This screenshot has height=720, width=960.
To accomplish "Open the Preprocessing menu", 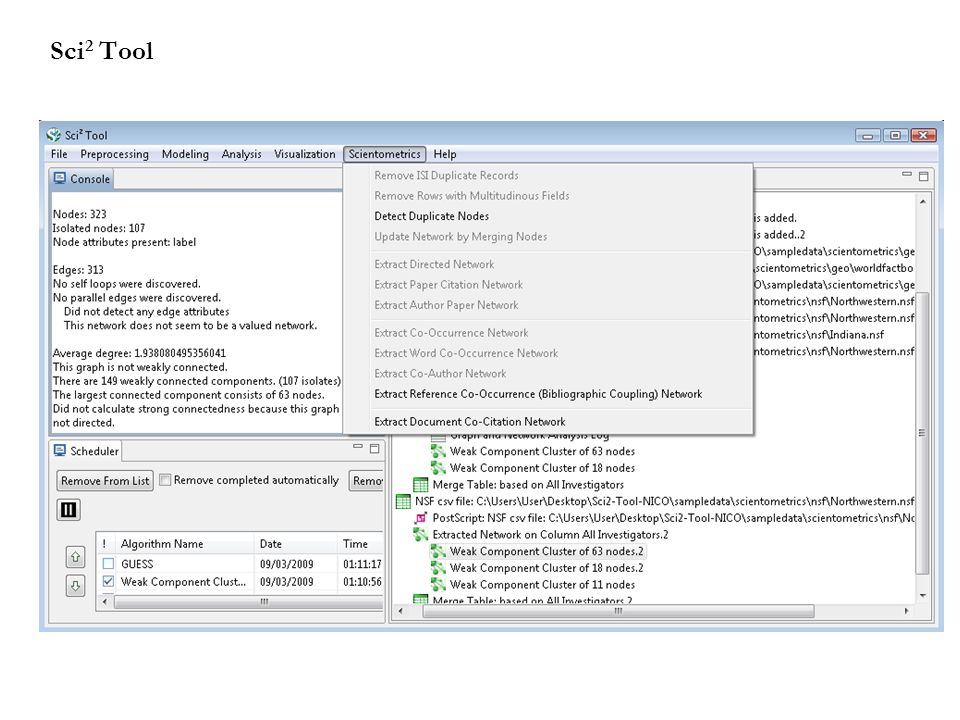I will [x=114, y=154].
